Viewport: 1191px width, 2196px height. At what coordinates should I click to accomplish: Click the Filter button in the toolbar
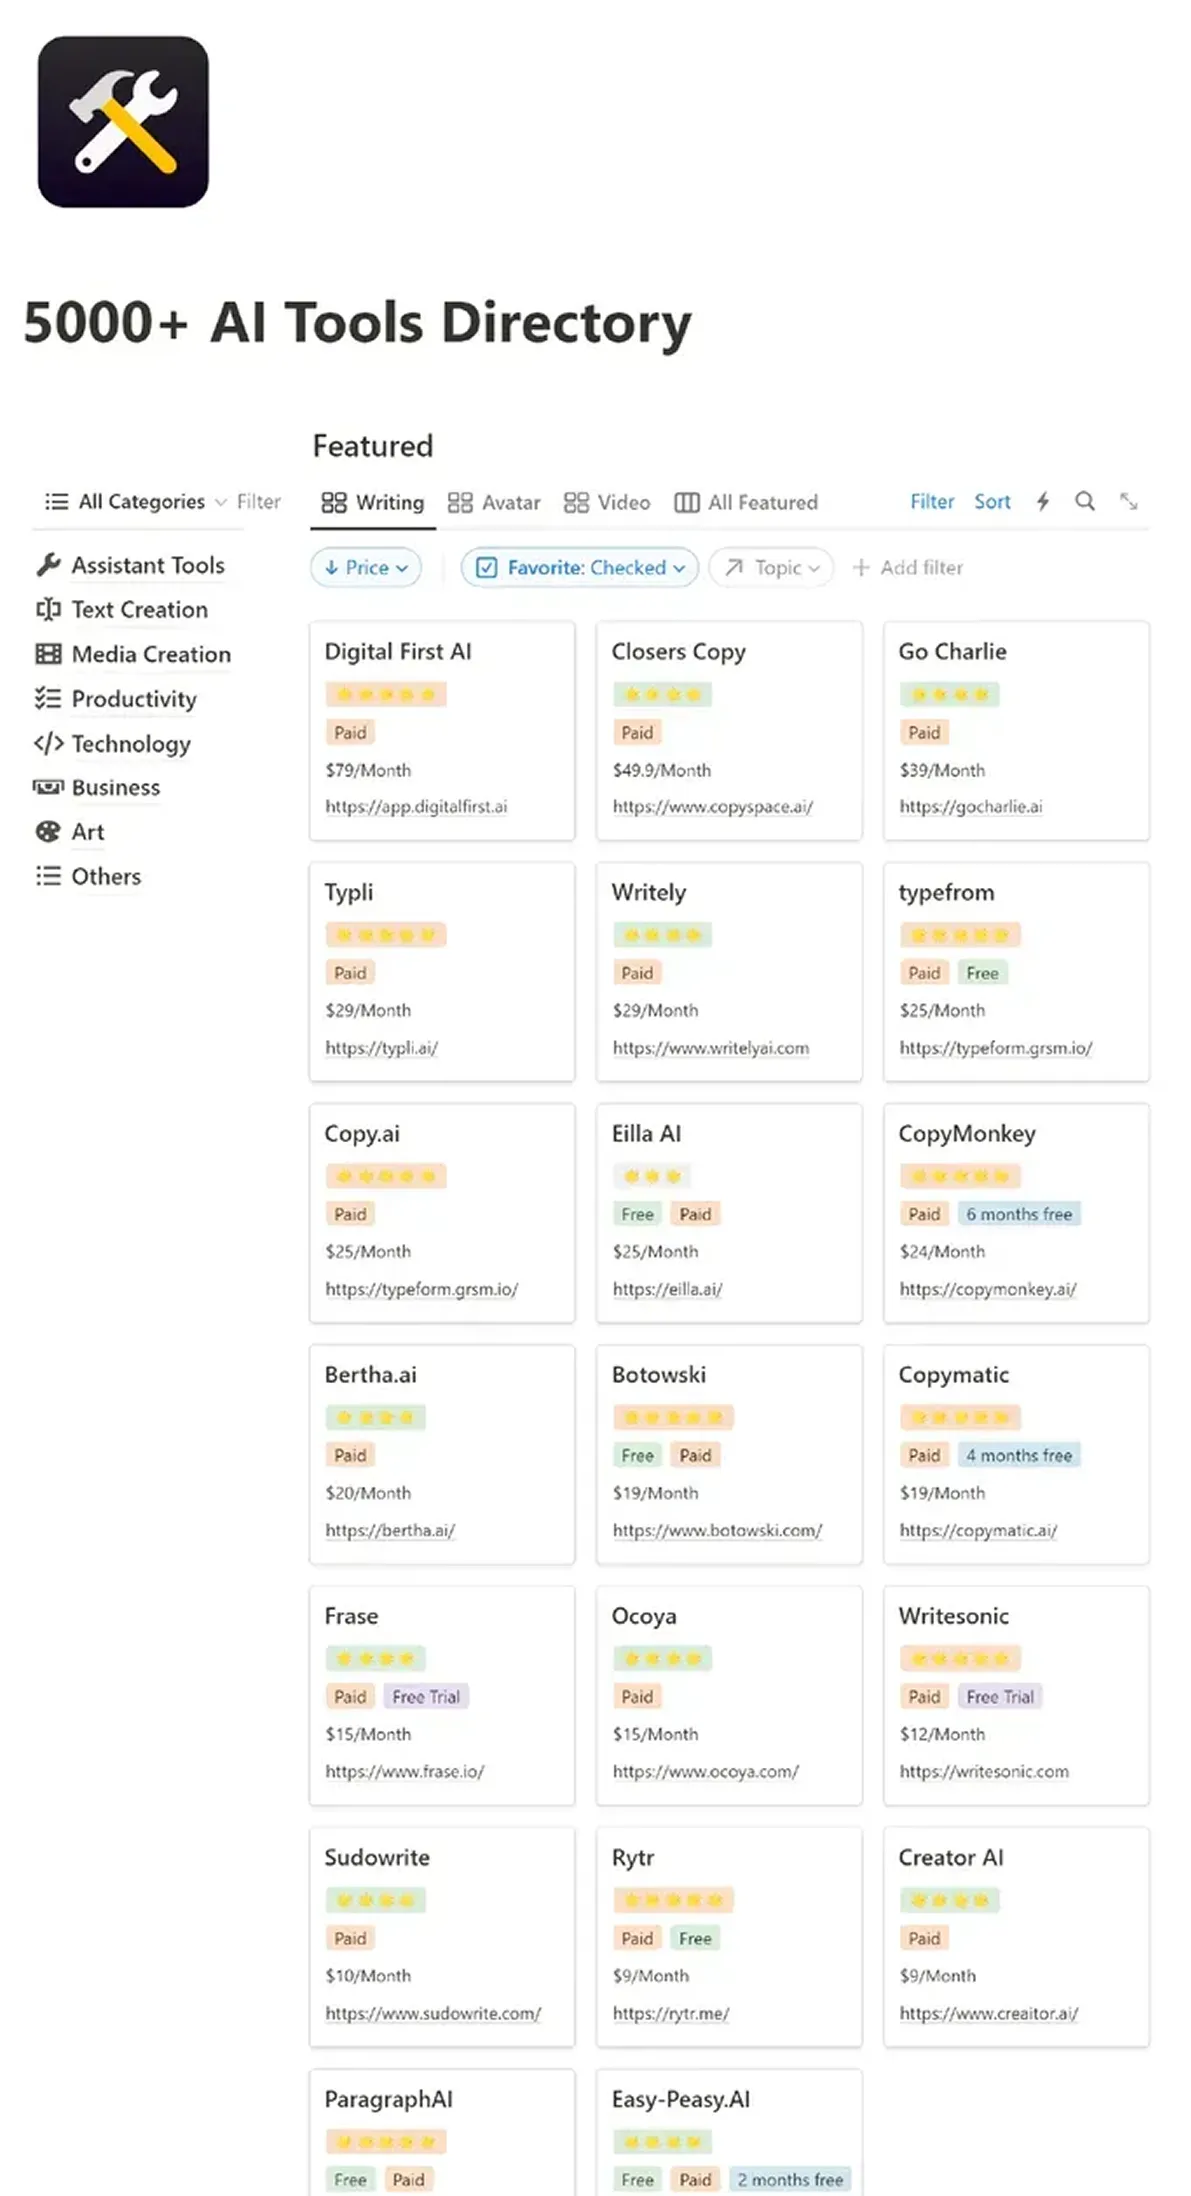click(x=932, y=501)
